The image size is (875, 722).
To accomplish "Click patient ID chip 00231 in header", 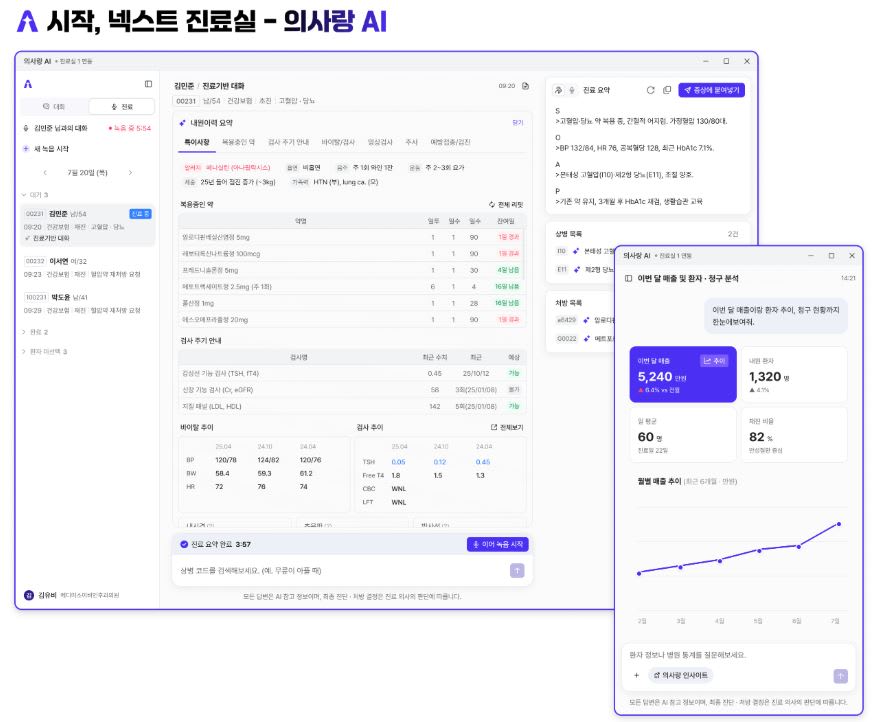I will tap(186, 101).
